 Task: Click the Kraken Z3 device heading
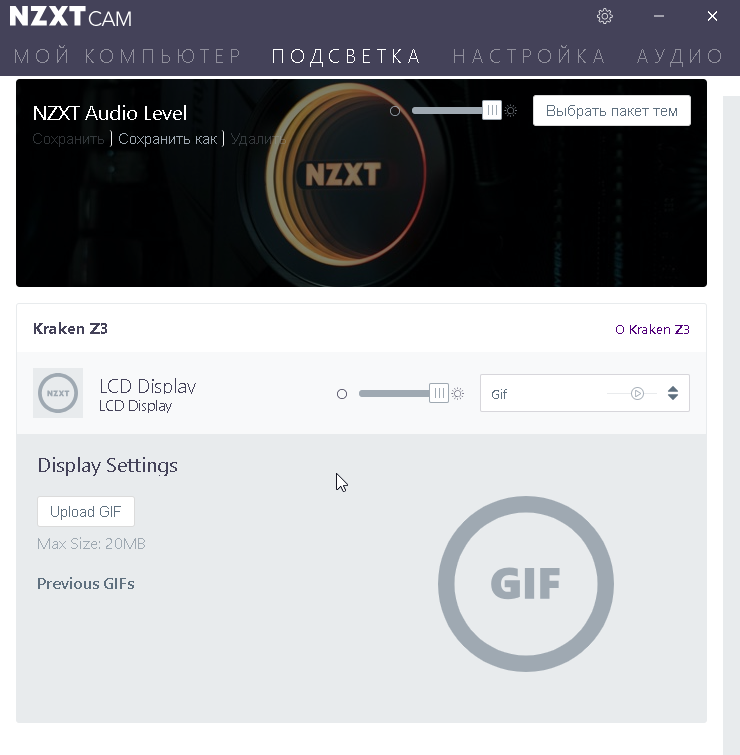tap(70, 328)
